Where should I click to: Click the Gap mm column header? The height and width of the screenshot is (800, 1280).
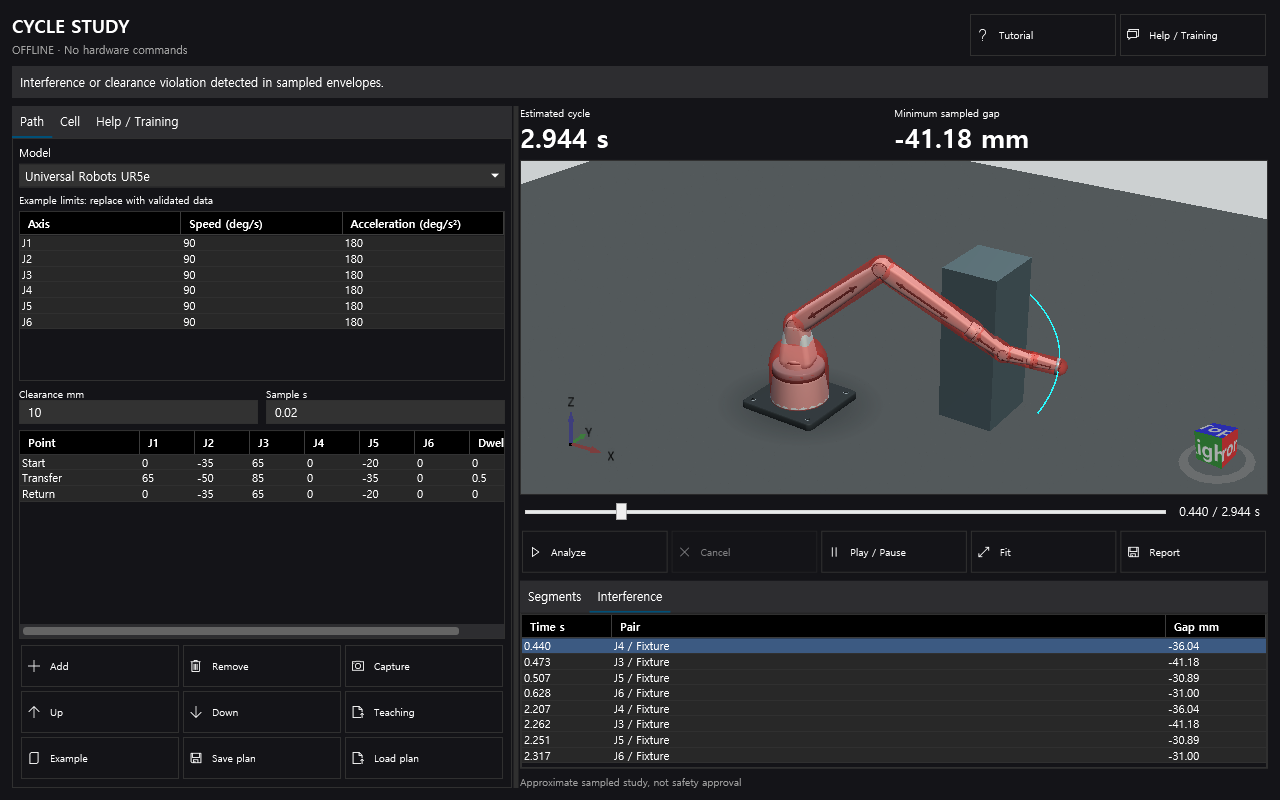(x=1216, y=627)
